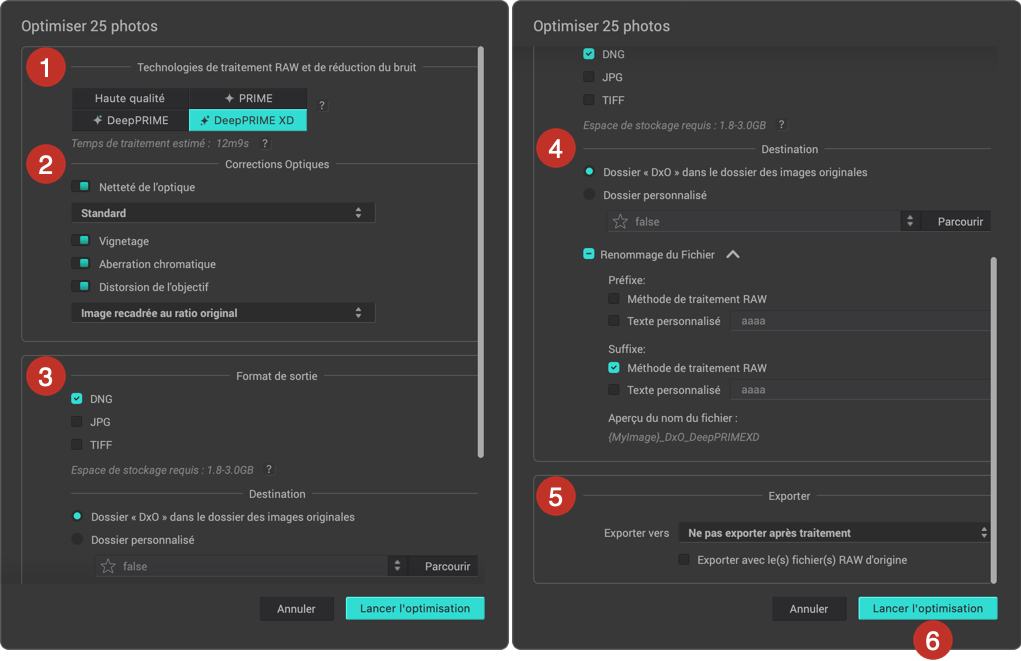1021x661 pixels.
Task: Toggle Aberration chromatique correction
Action: coord(81,264)
